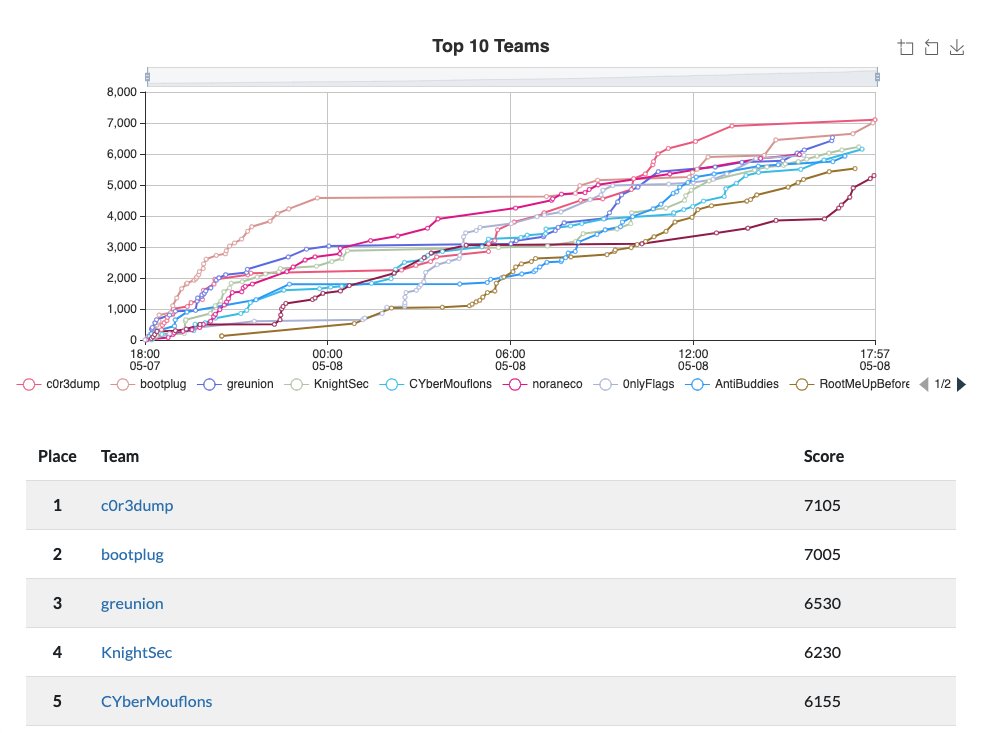Open CYberMouflons team link

[x=157, y=701]
